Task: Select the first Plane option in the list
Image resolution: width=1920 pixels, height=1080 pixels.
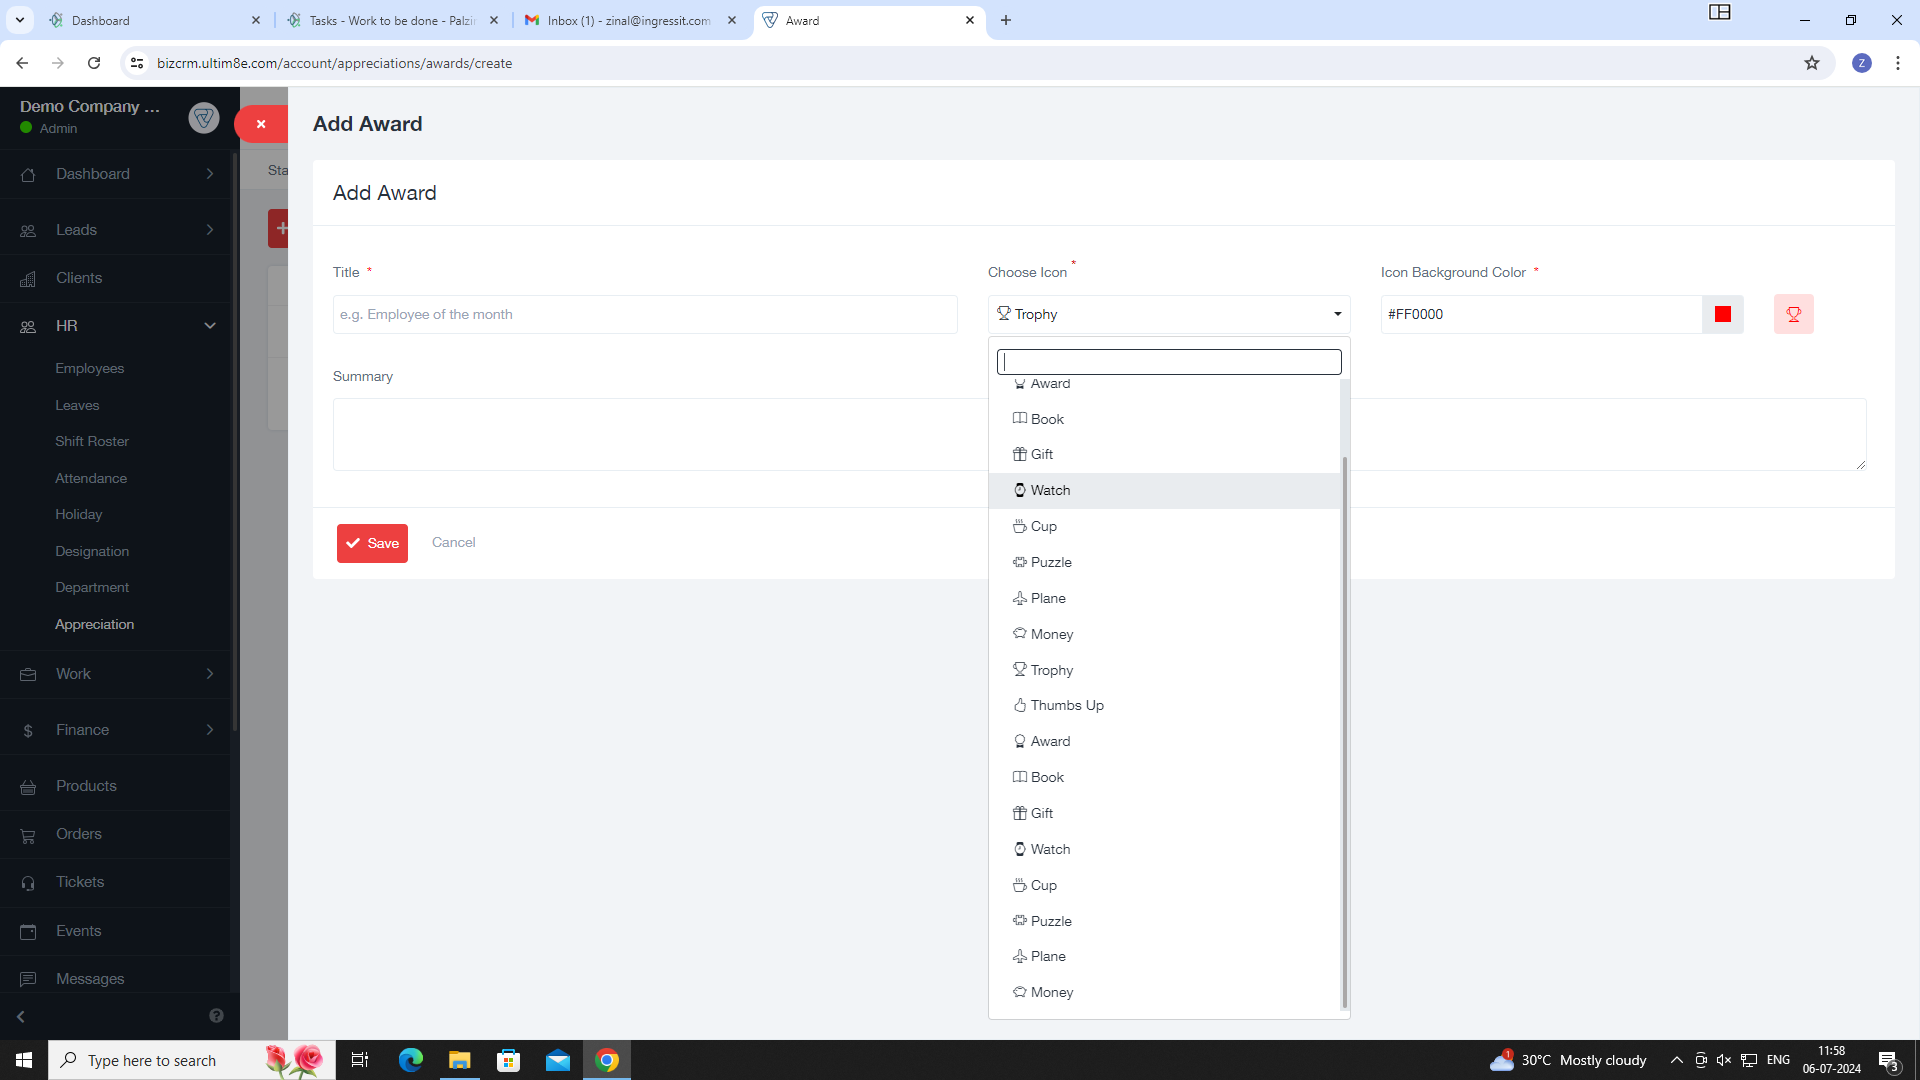Action: tap(1164, 598)
